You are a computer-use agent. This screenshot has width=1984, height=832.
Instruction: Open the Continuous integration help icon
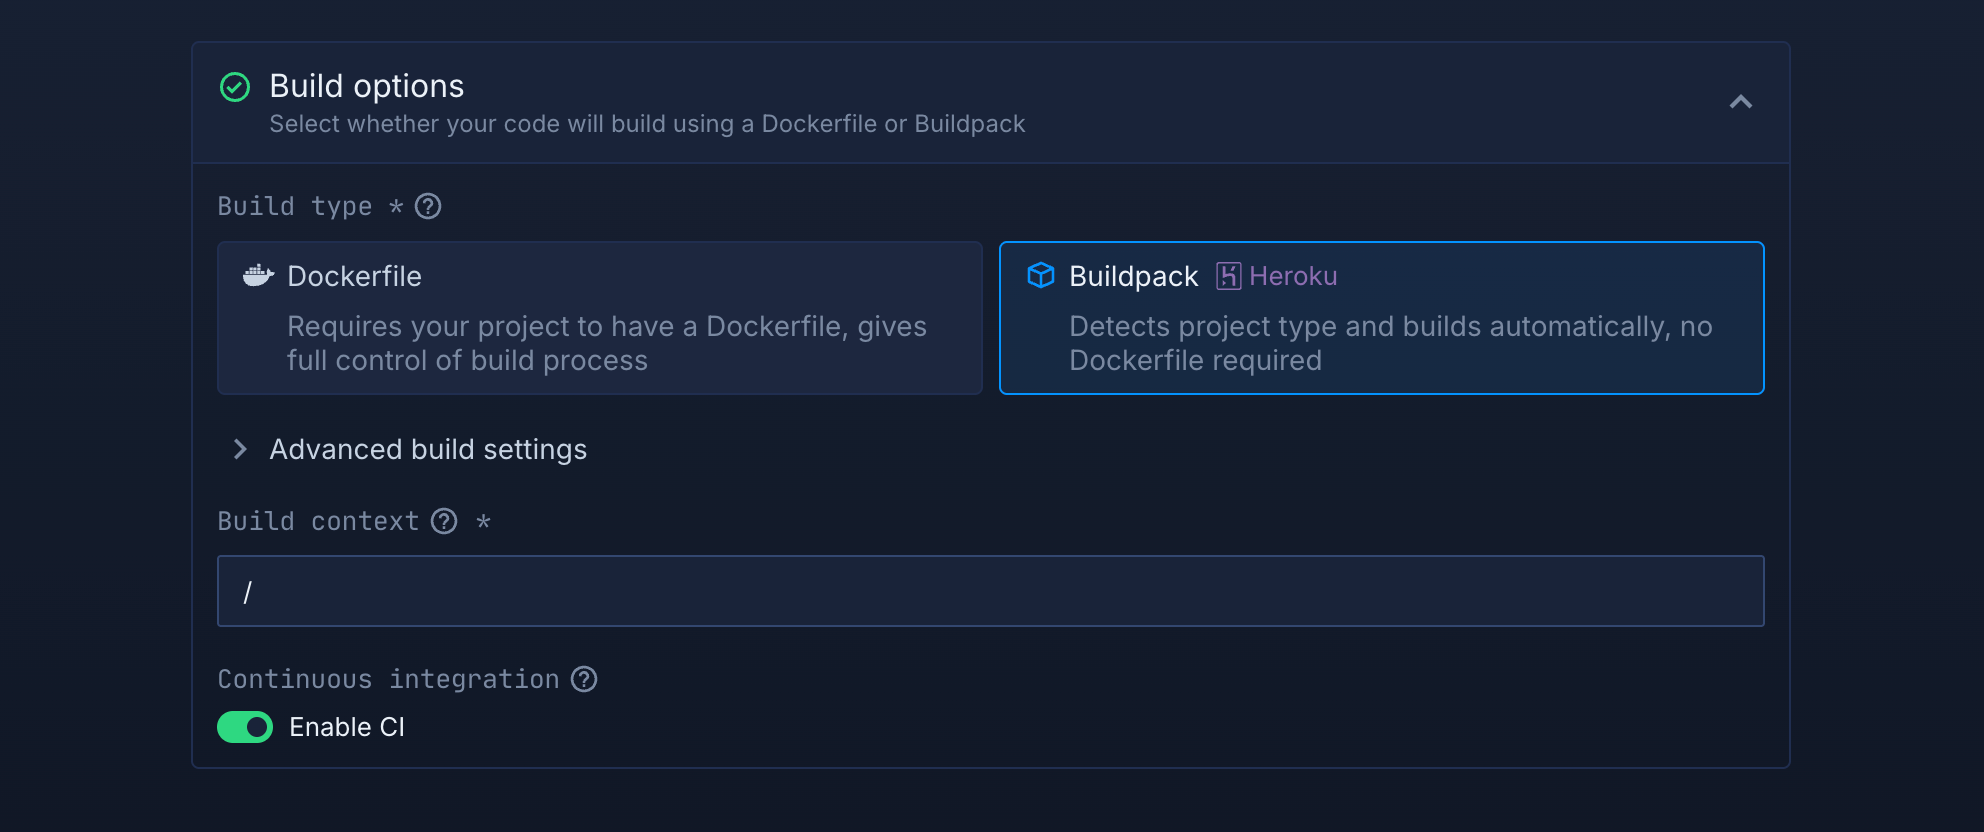coord(585,680)
